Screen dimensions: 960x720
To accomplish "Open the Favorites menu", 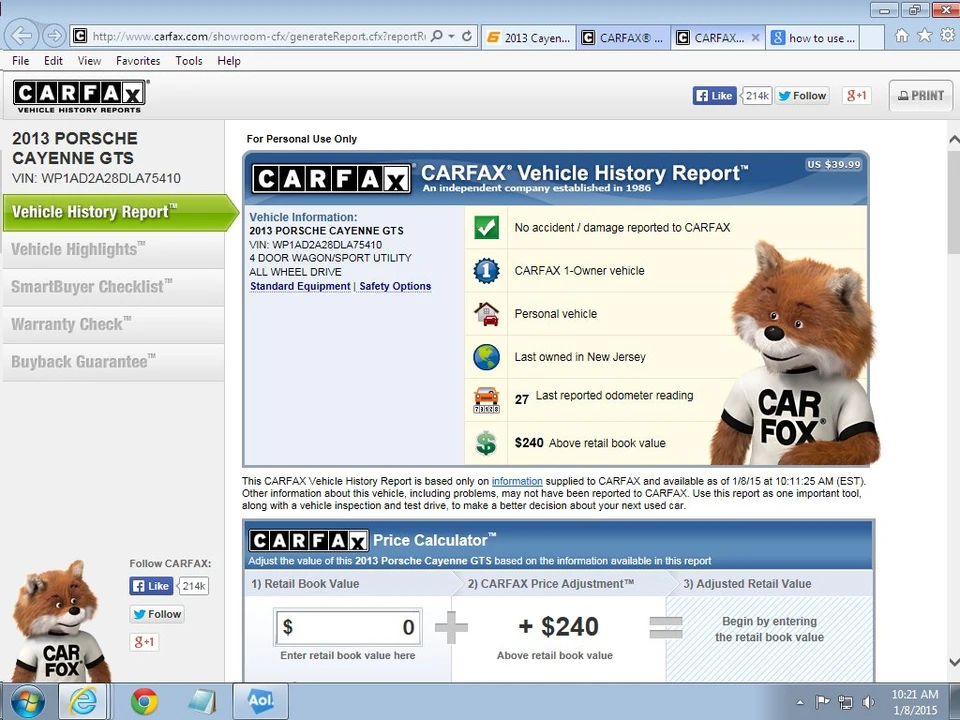I will [x=138, y=61].
